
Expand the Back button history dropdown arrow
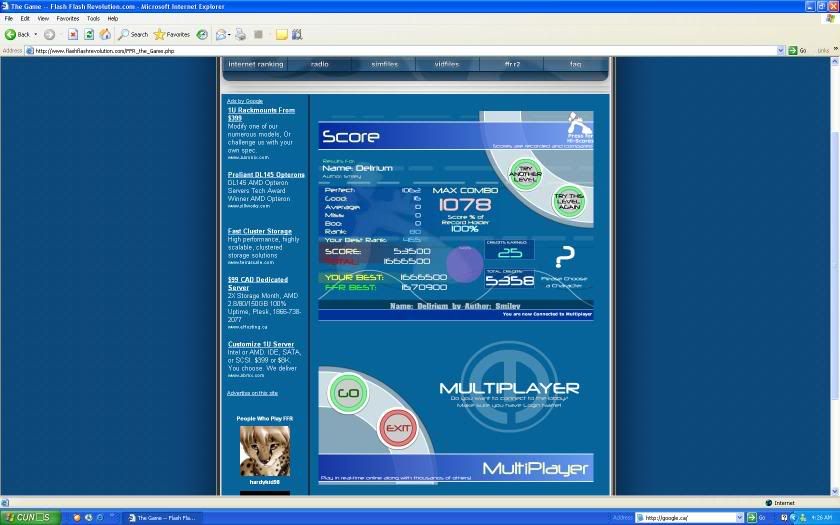(35, 34)
